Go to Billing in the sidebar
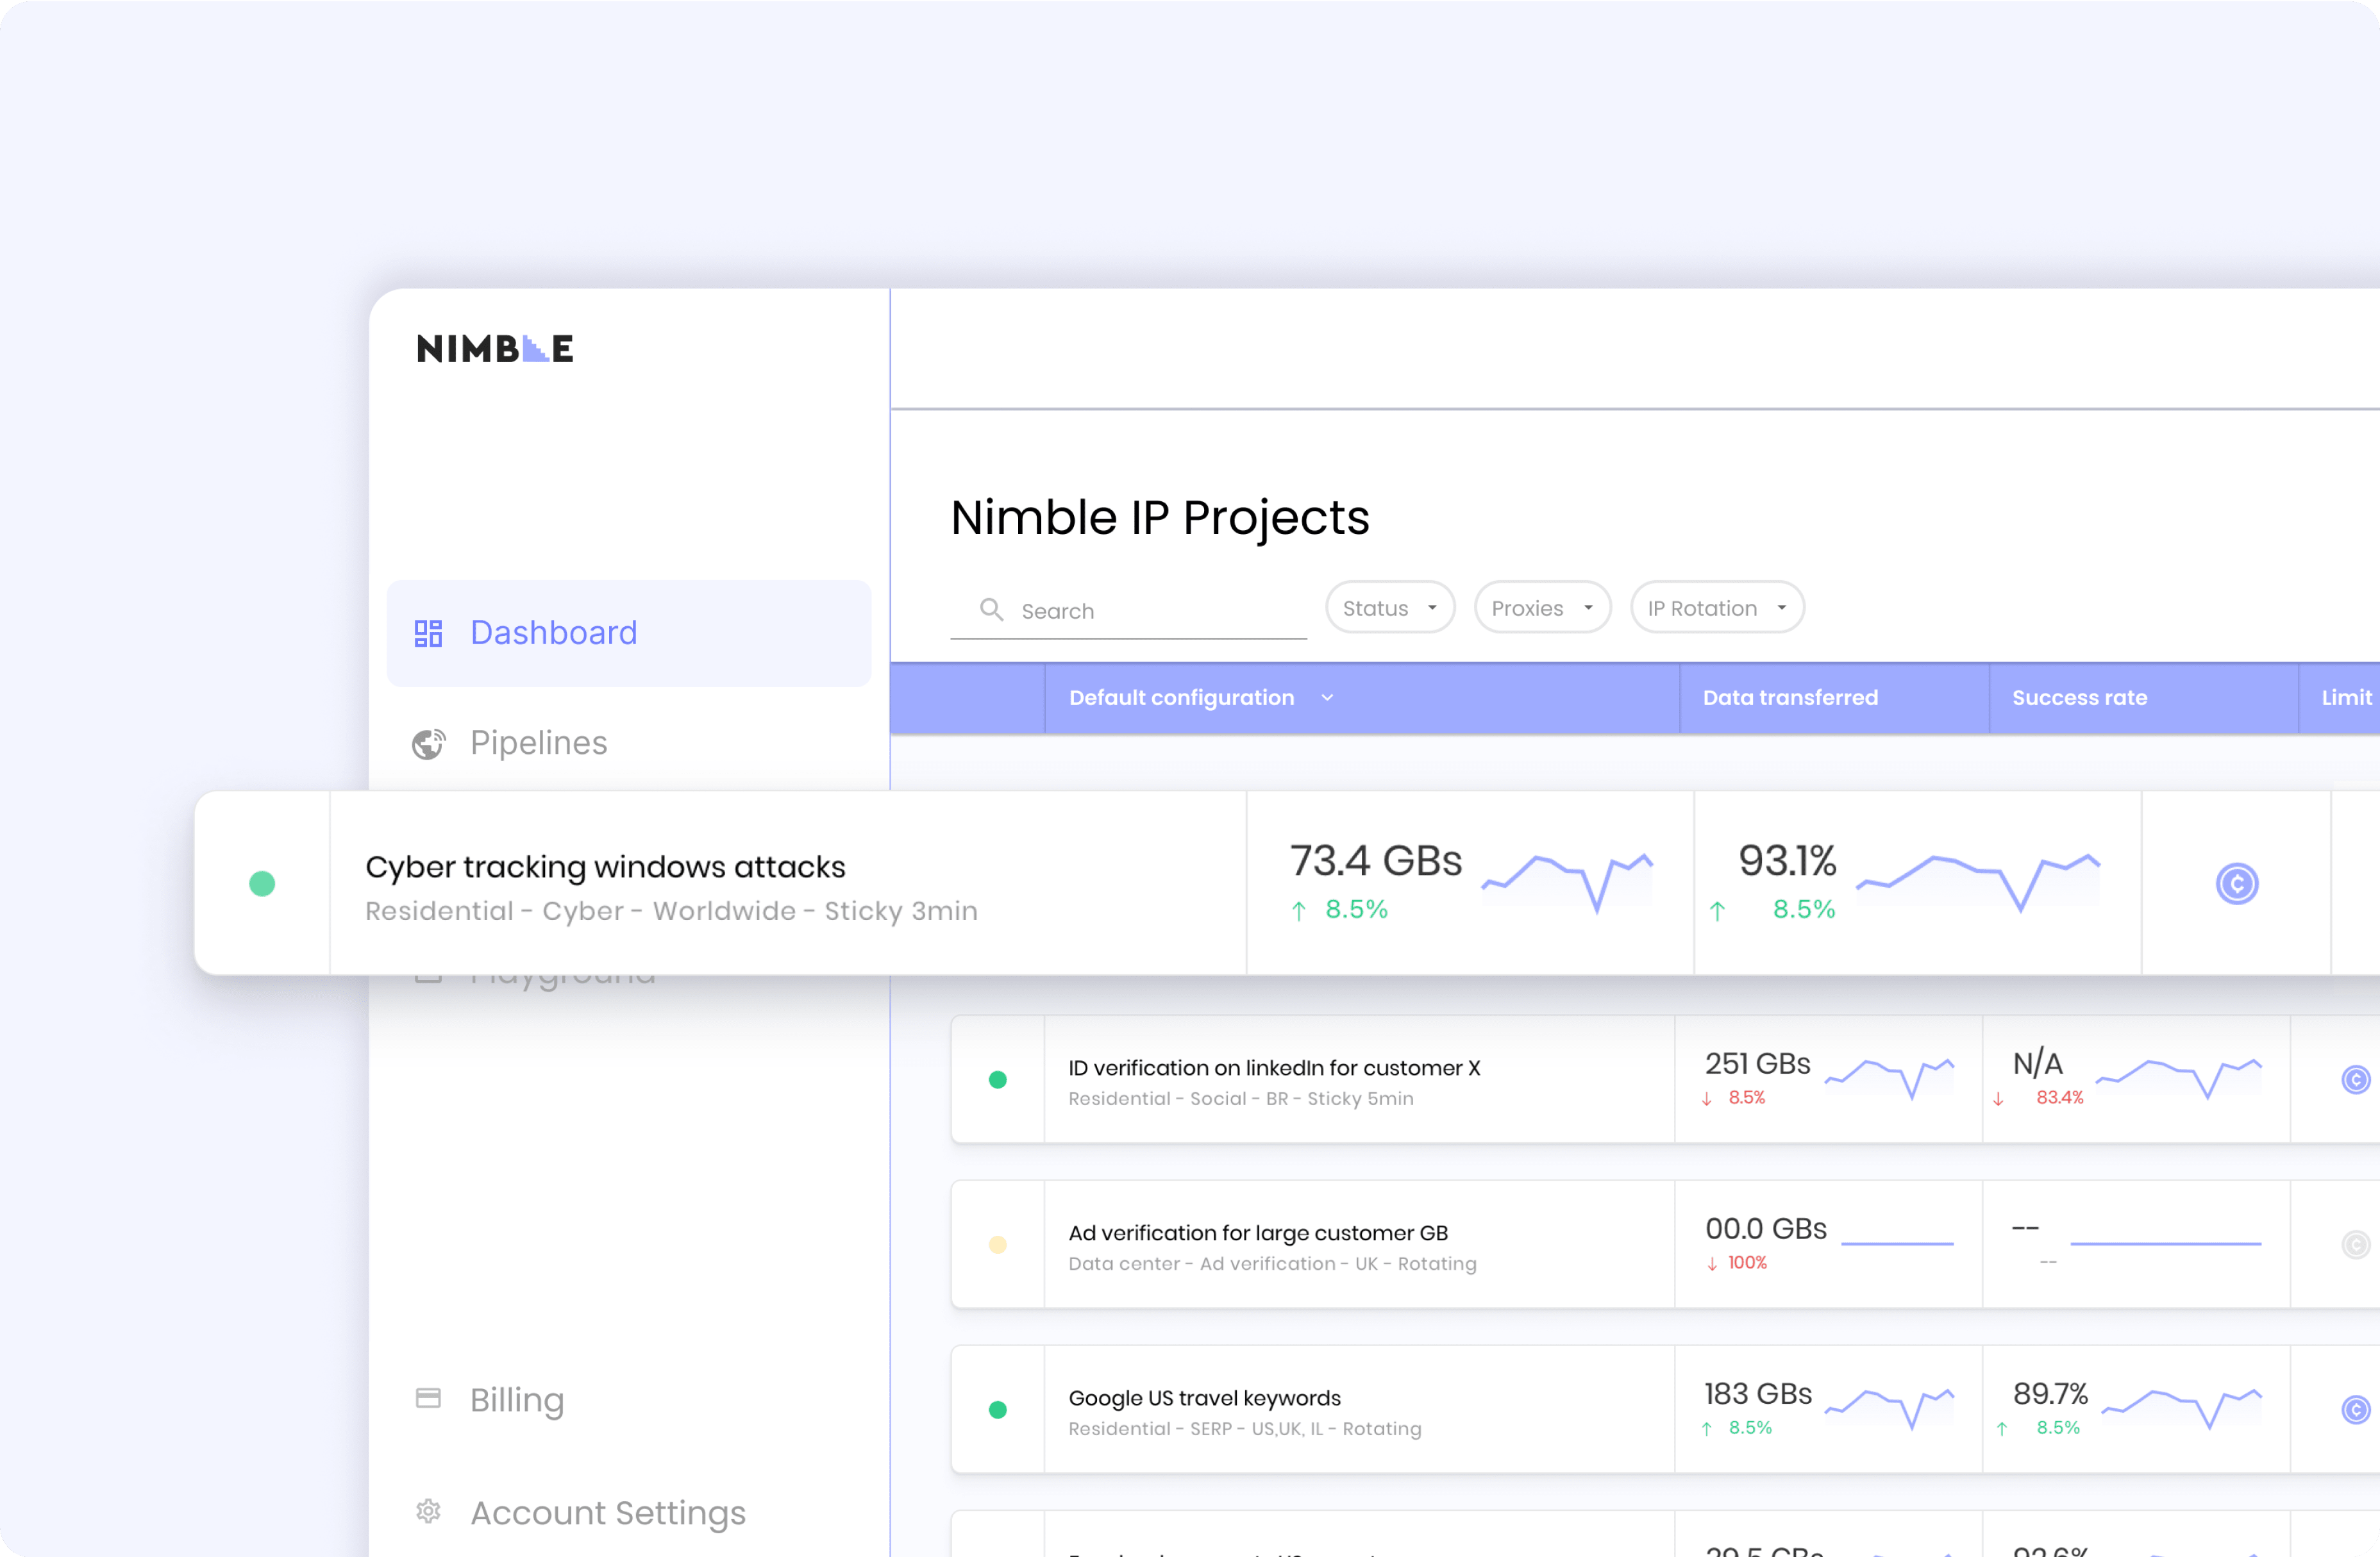The width and height of the screenshot is (2380, 1557). (516, 1399)
